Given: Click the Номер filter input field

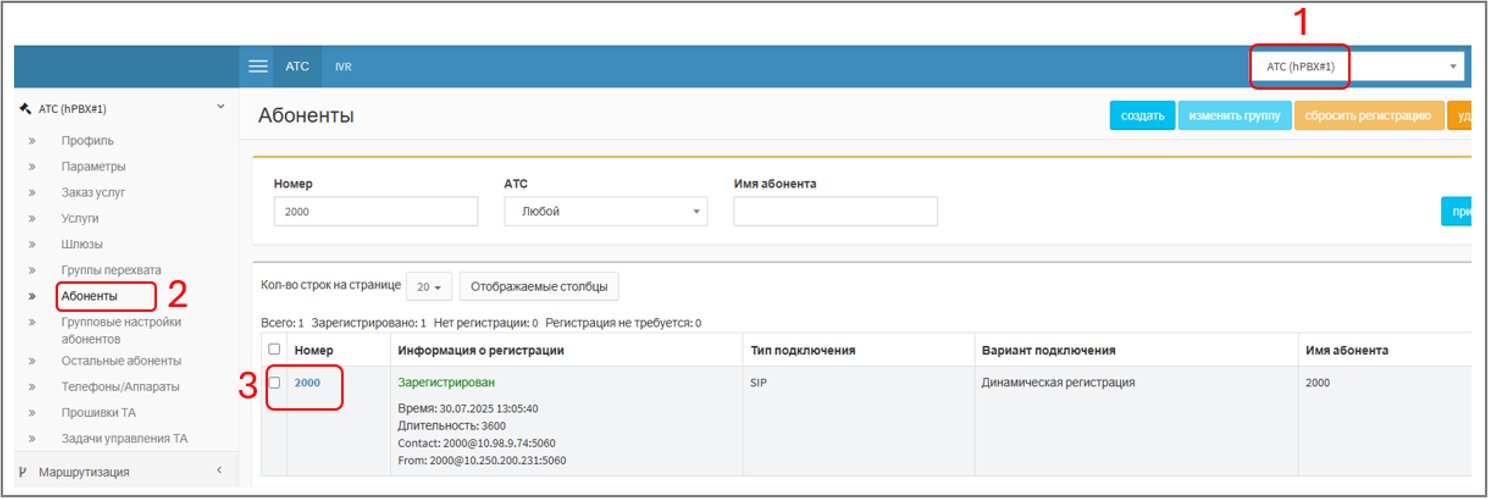Looking at the screenshot, I should (x=375, y=211).
